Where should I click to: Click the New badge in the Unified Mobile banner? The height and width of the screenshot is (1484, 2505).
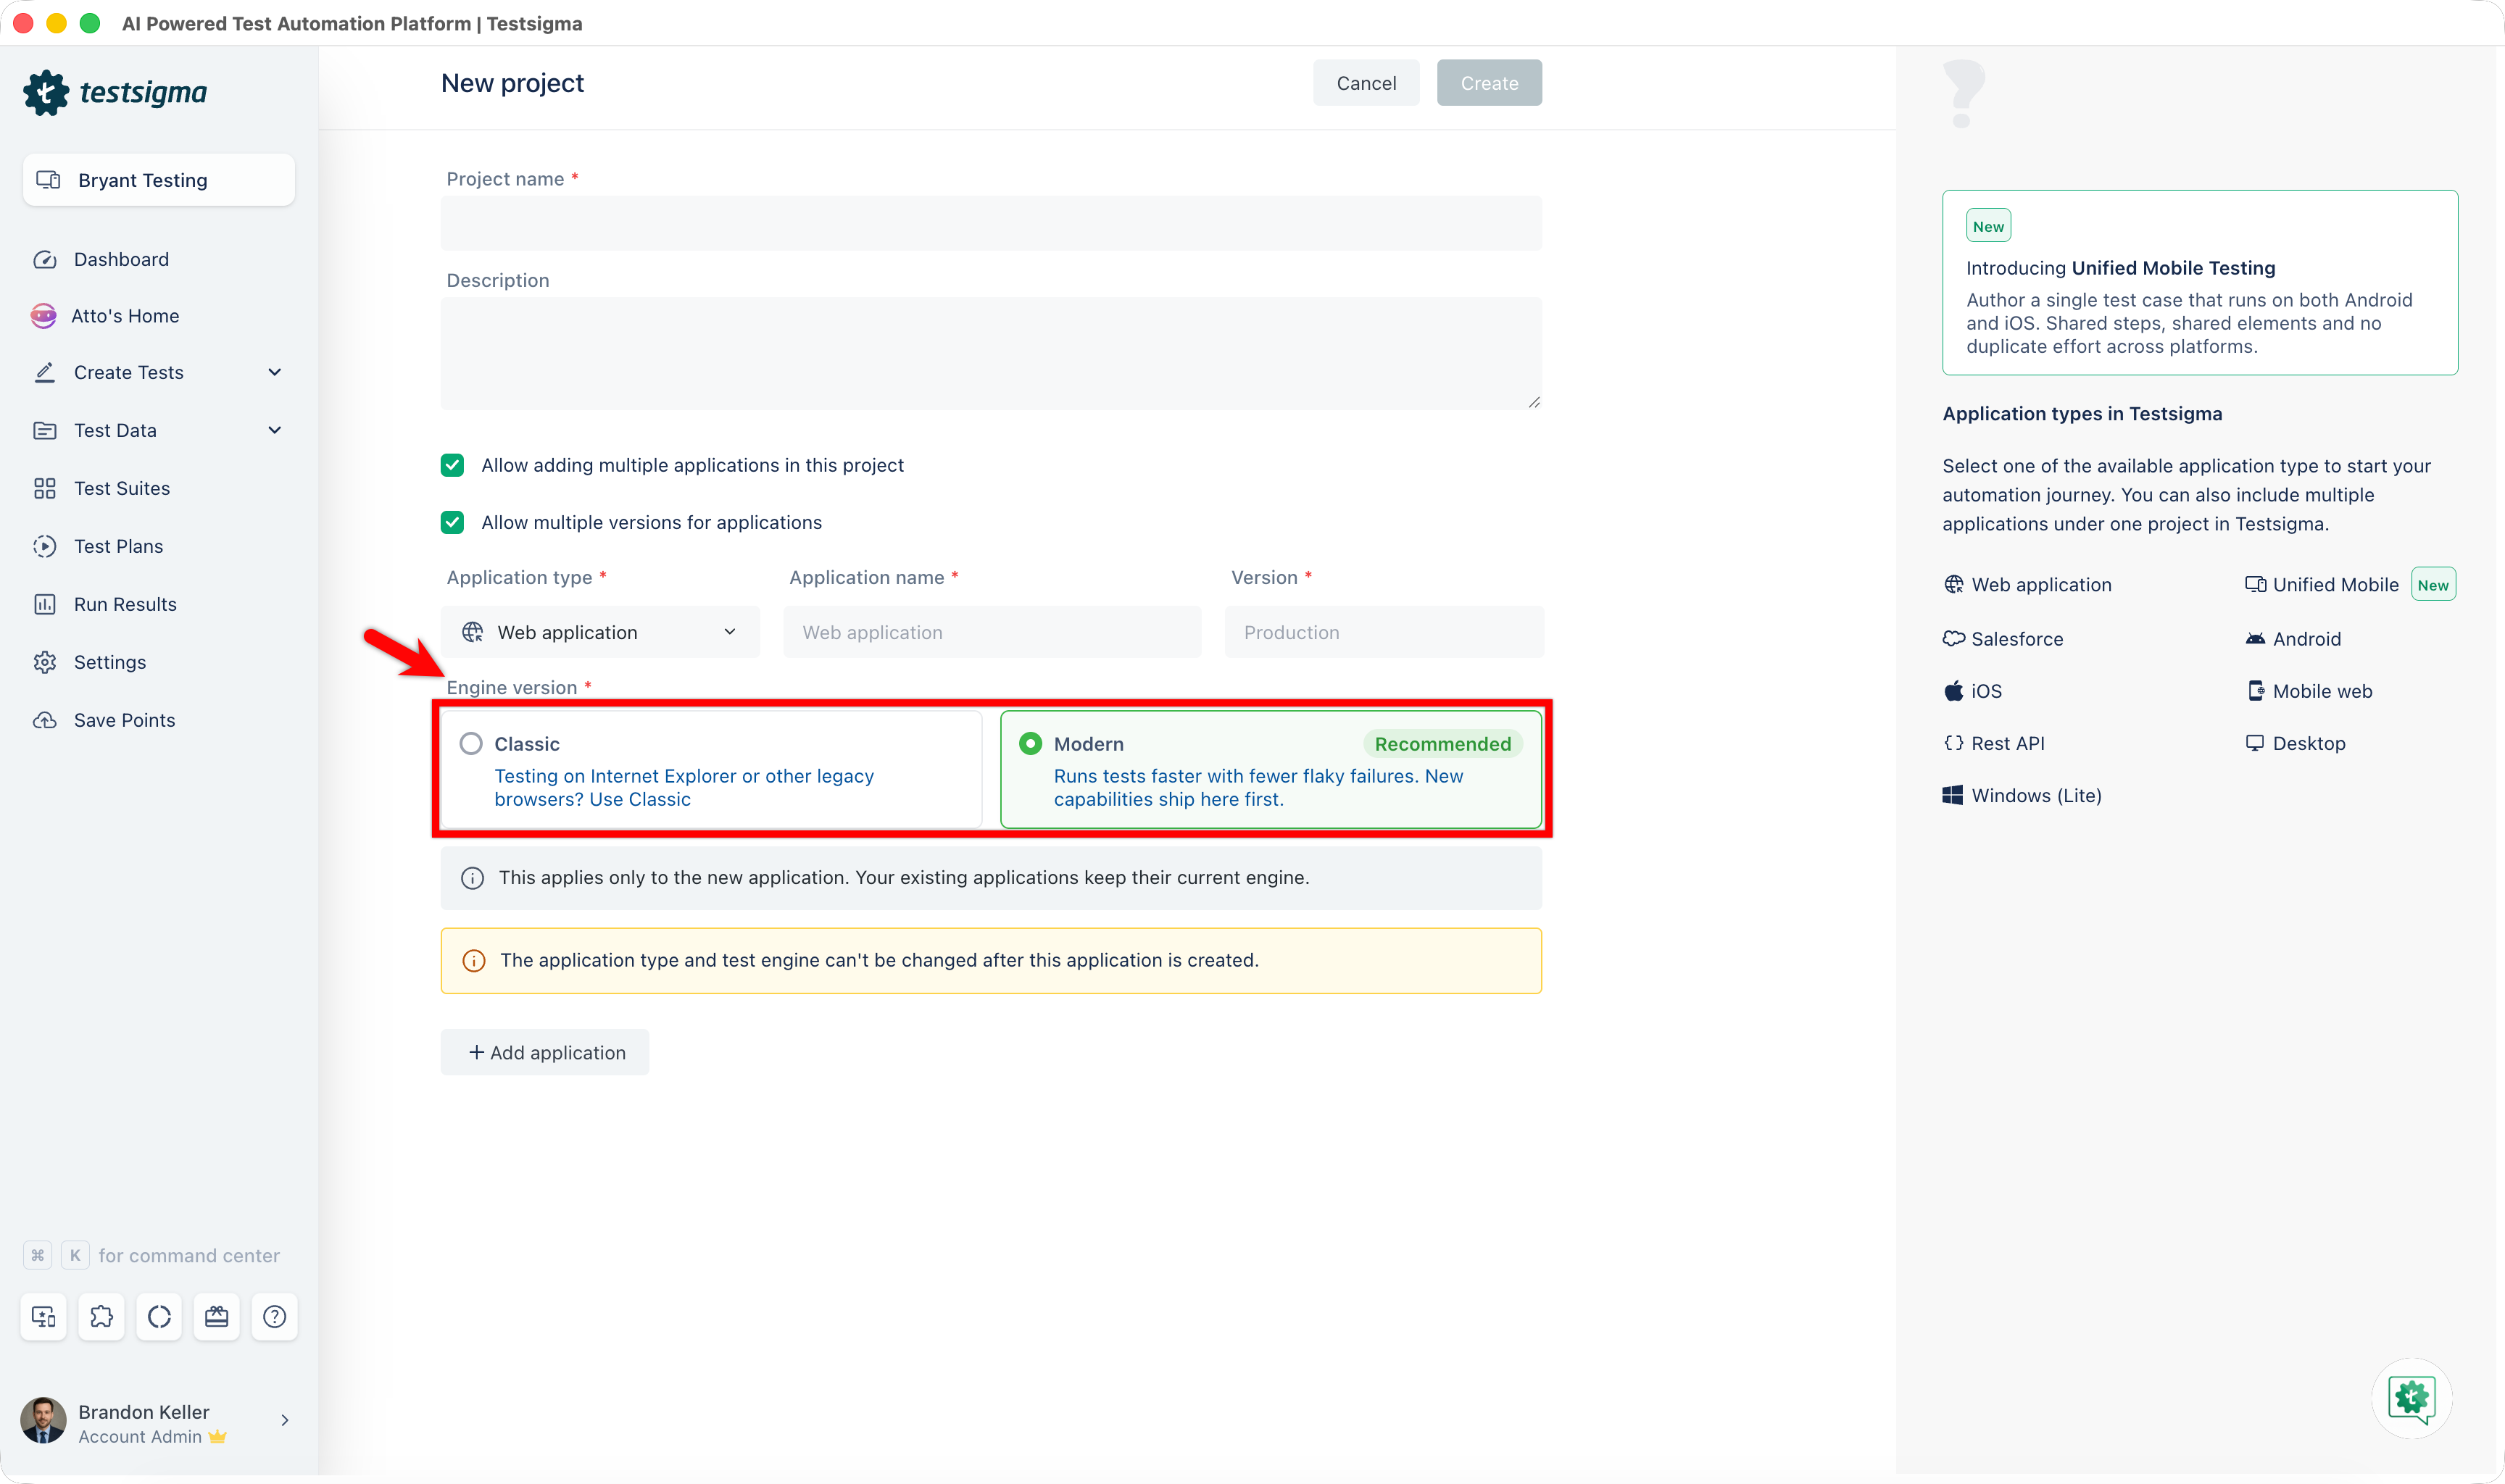coord(1988,226)
